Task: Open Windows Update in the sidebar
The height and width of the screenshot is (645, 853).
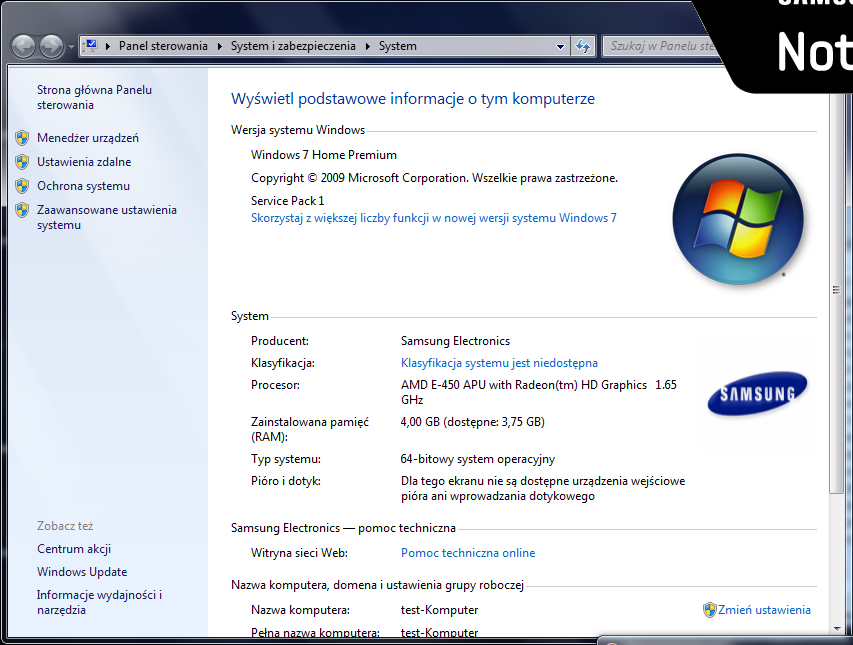Action: pyautogui.click(x=82, y=572)
